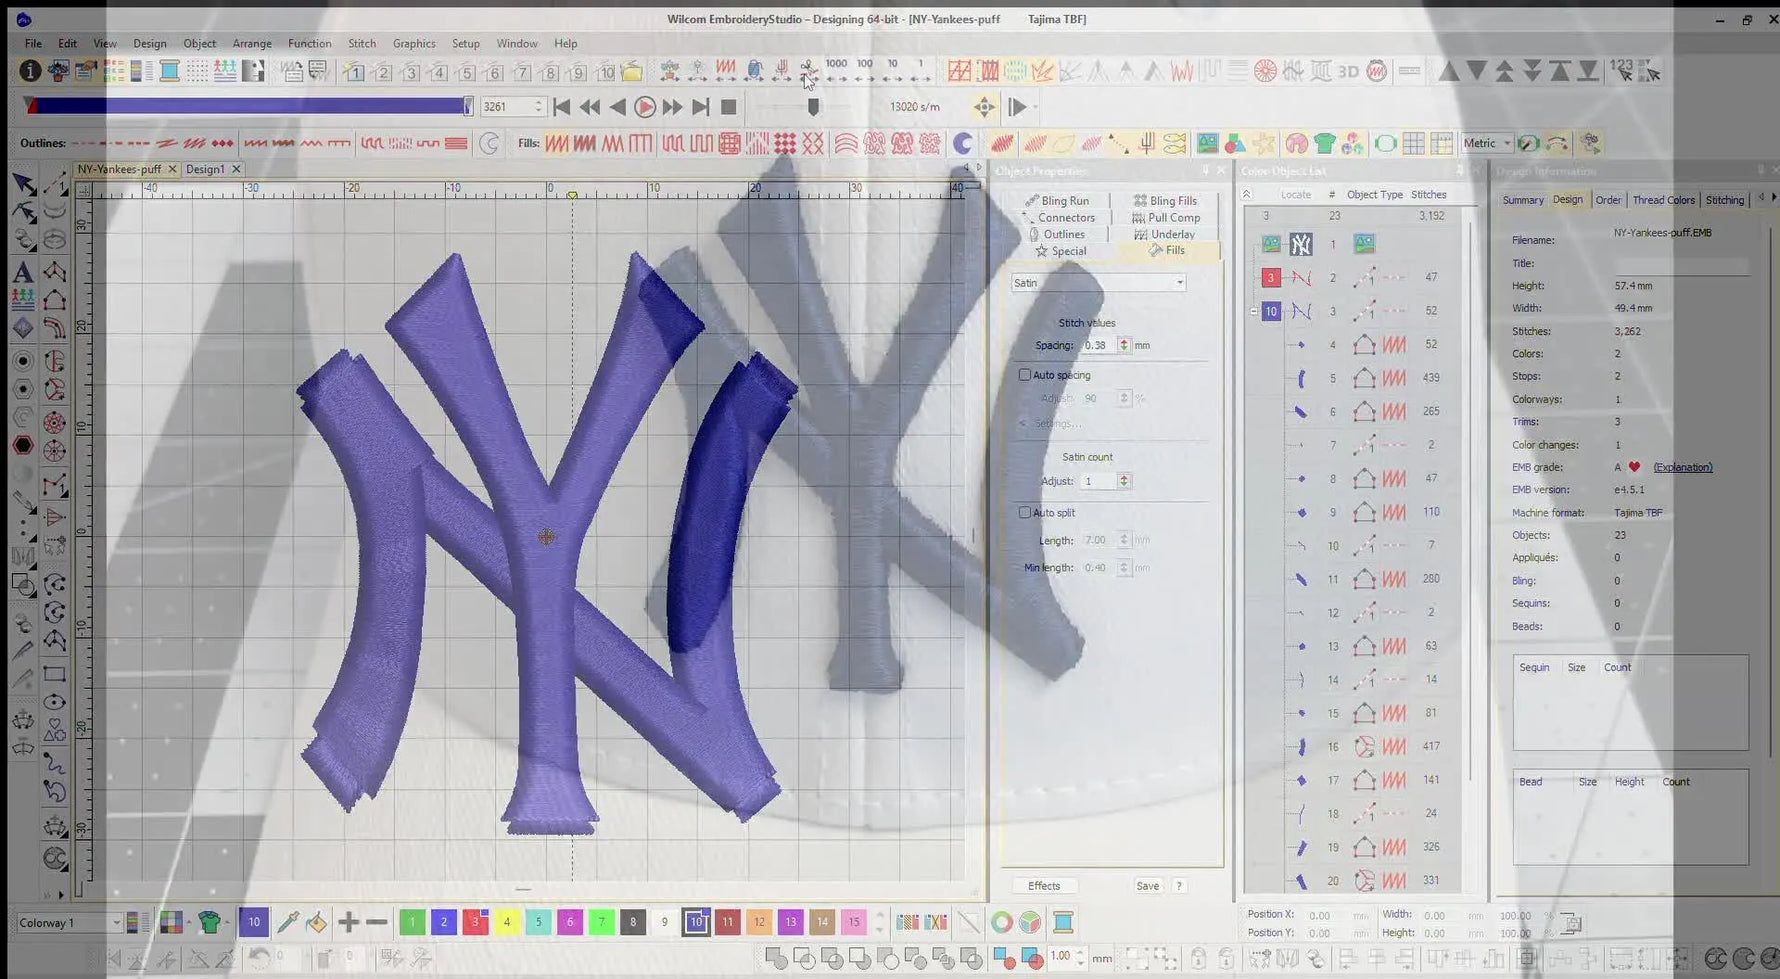Click the Undo icon

[x=260, y=958]
